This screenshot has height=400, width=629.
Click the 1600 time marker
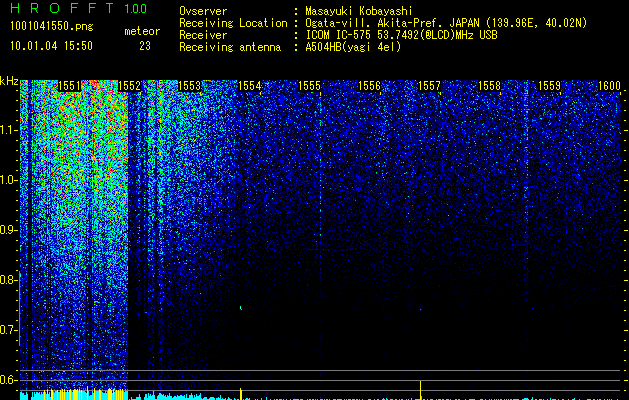609,86
